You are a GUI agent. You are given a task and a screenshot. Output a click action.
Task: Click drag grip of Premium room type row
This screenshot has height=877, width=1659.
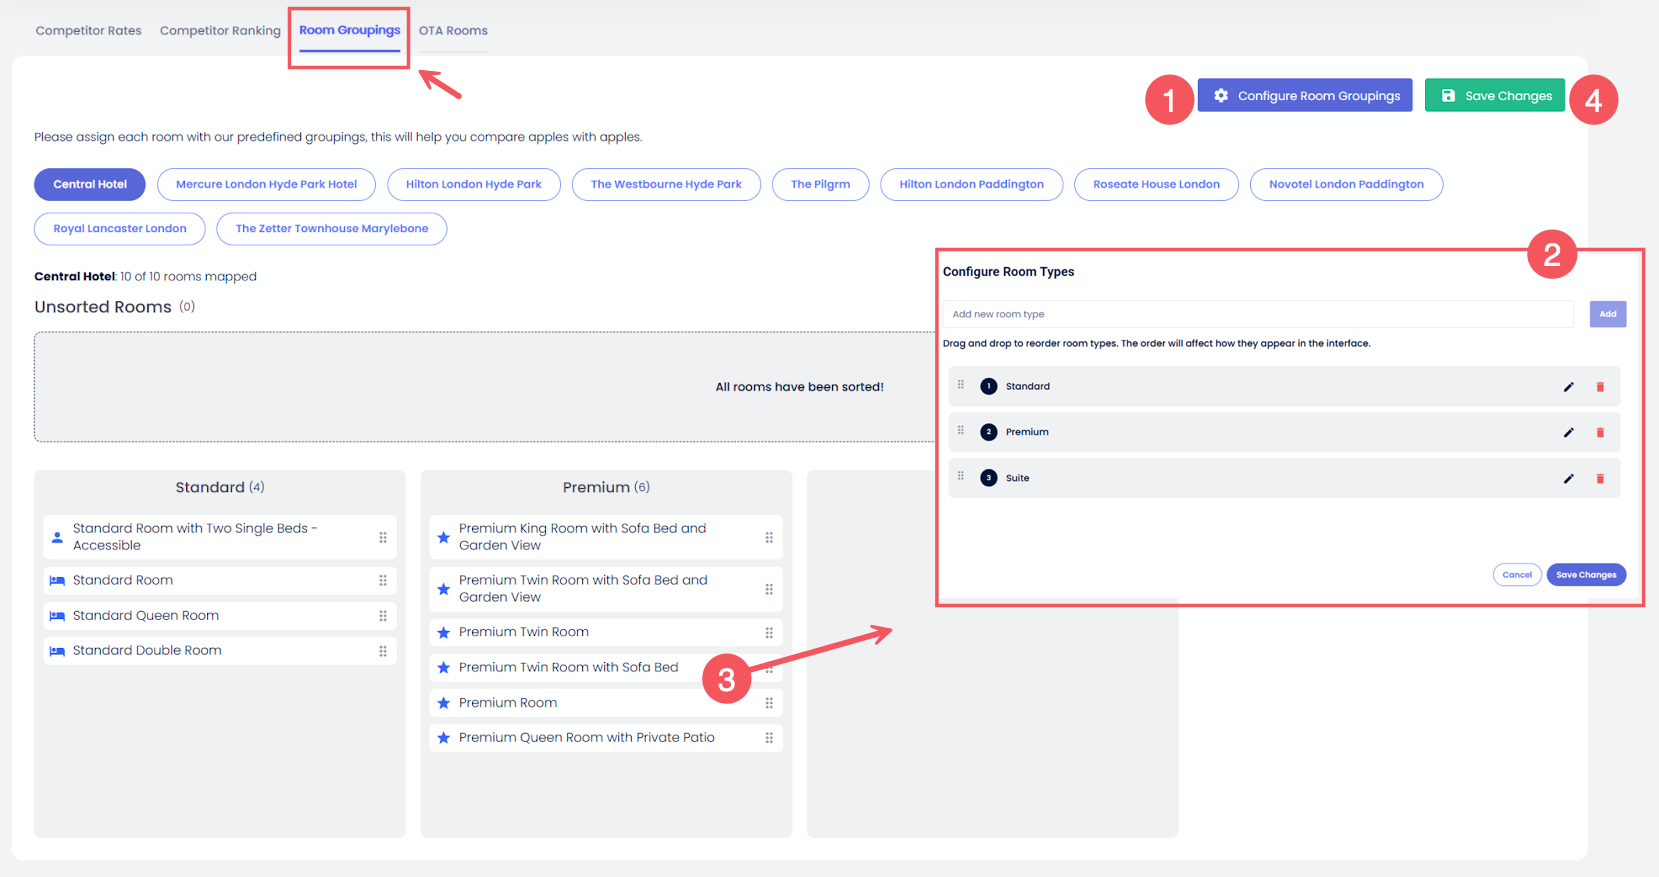(x=961, y=431)
